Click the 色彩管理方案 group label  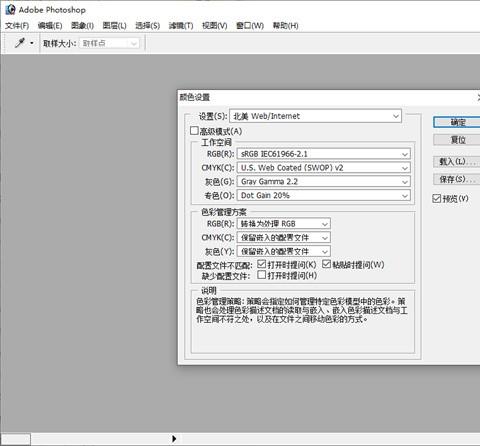pos(224,212)
